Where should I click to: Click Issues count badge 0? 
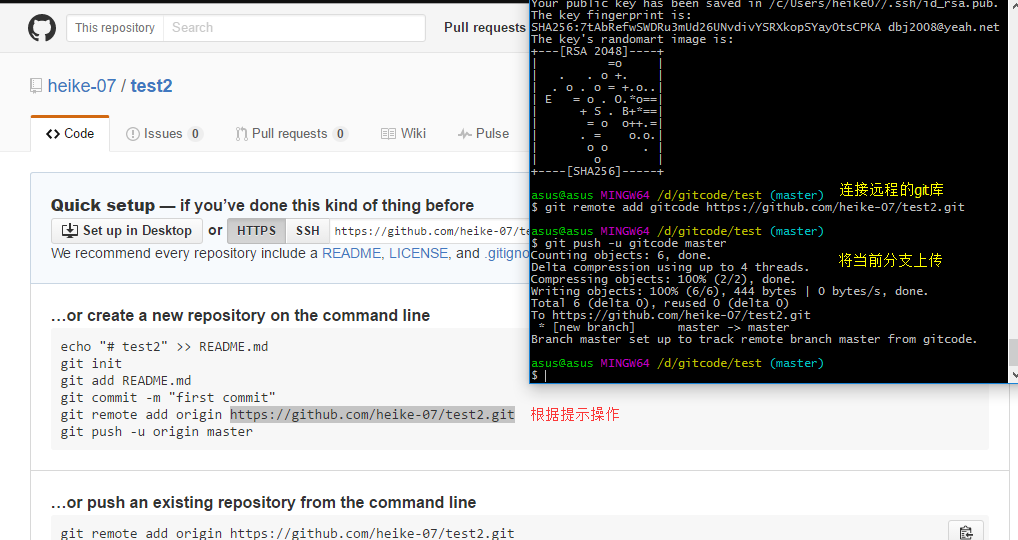(x=195, y=134)
